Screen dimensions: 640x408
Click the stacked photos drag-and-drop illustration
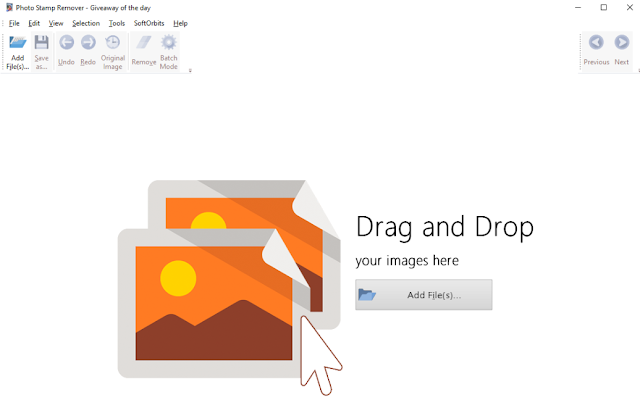pos(229,286)
